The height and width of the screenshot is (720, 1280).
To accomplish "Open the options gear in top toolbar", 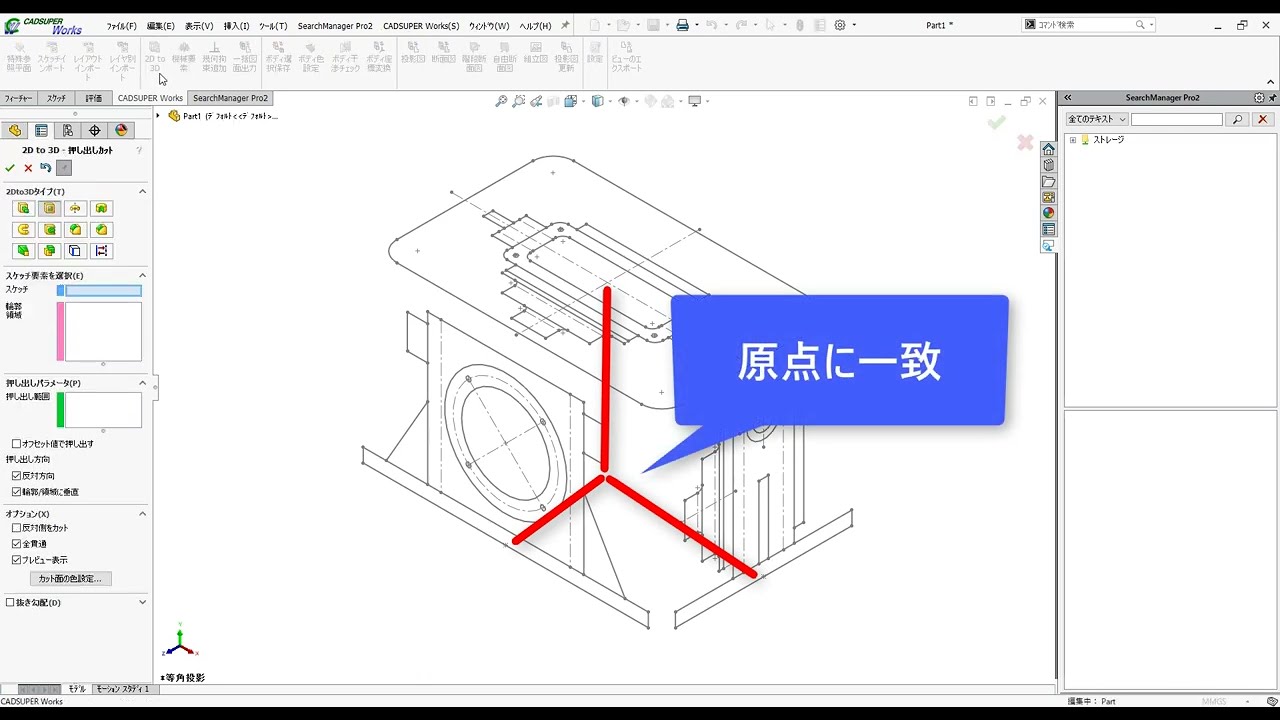I will (x=840, y=25).
